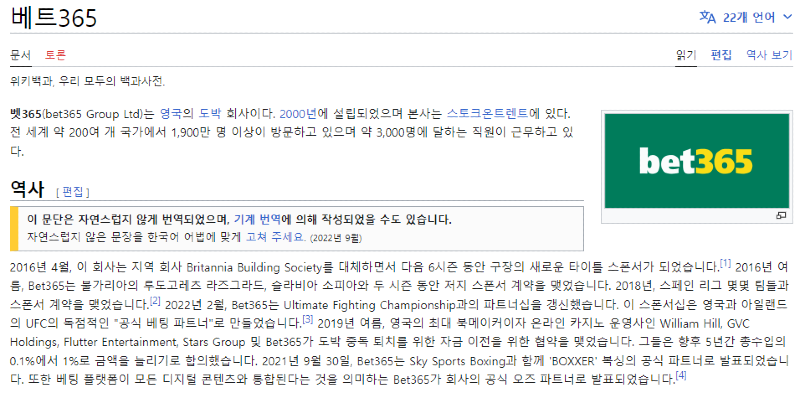Click the 기계 번역 link in notice
Screen dimensions: 800x398
257,220
